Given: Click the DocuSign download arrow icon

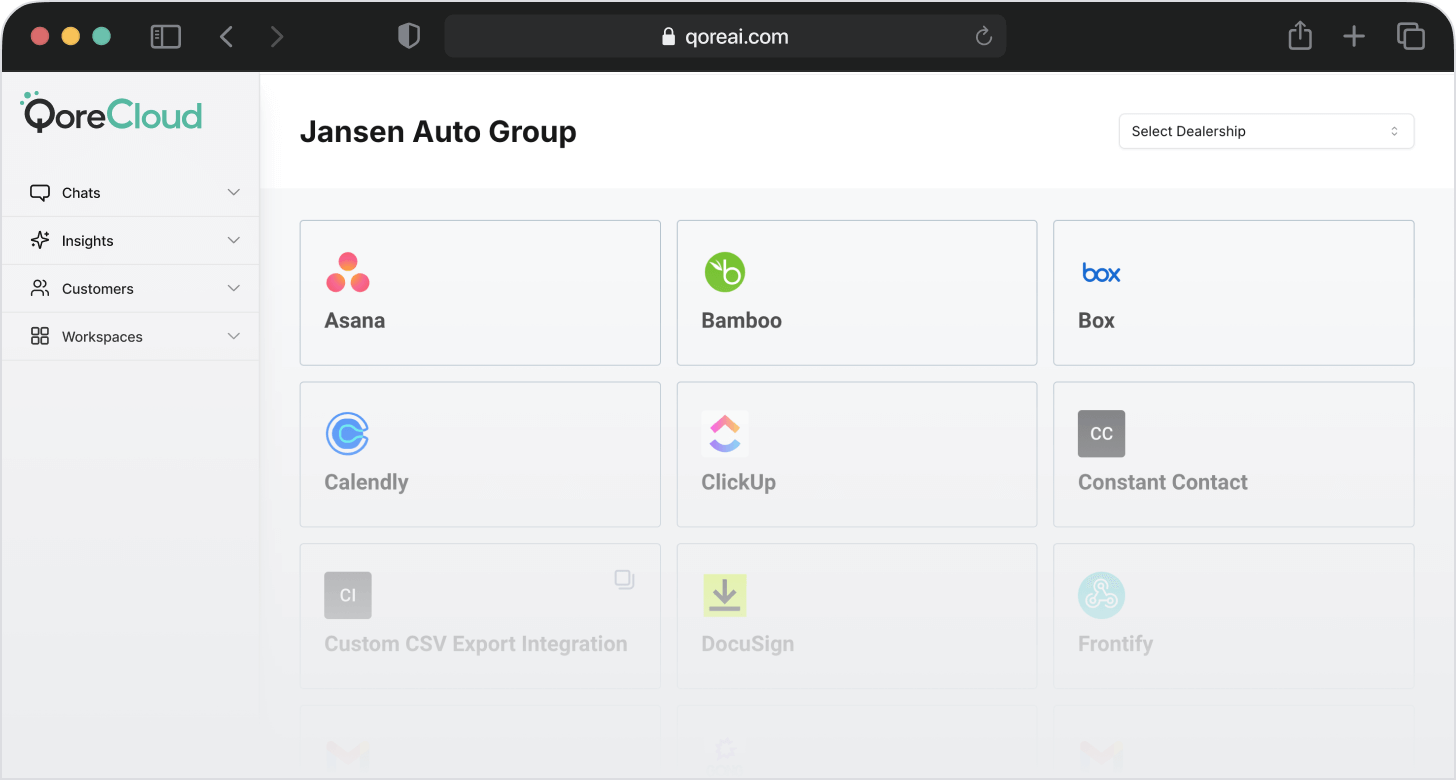Looking at the screenshot, I should click(725, 595).
